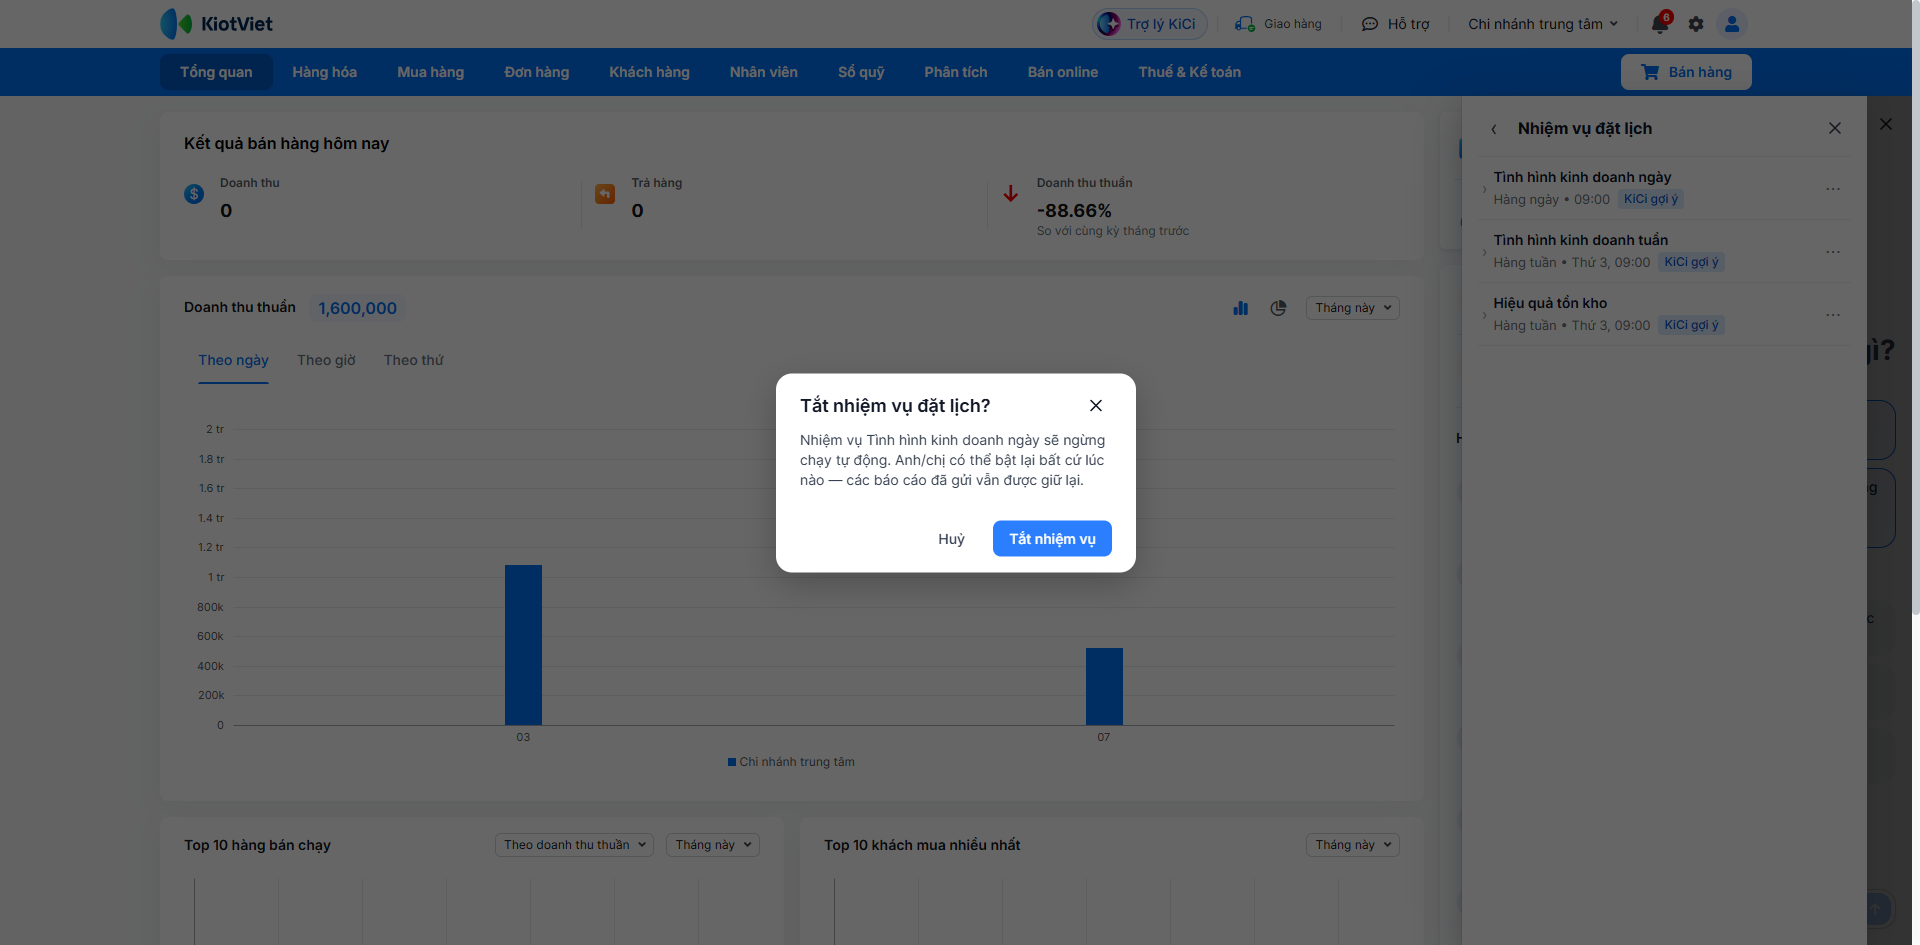Viewport: 1920px width, 945px height.
Task: Expand Tình hình kinh doanh tuần task
Action: tap(1484, 252)
